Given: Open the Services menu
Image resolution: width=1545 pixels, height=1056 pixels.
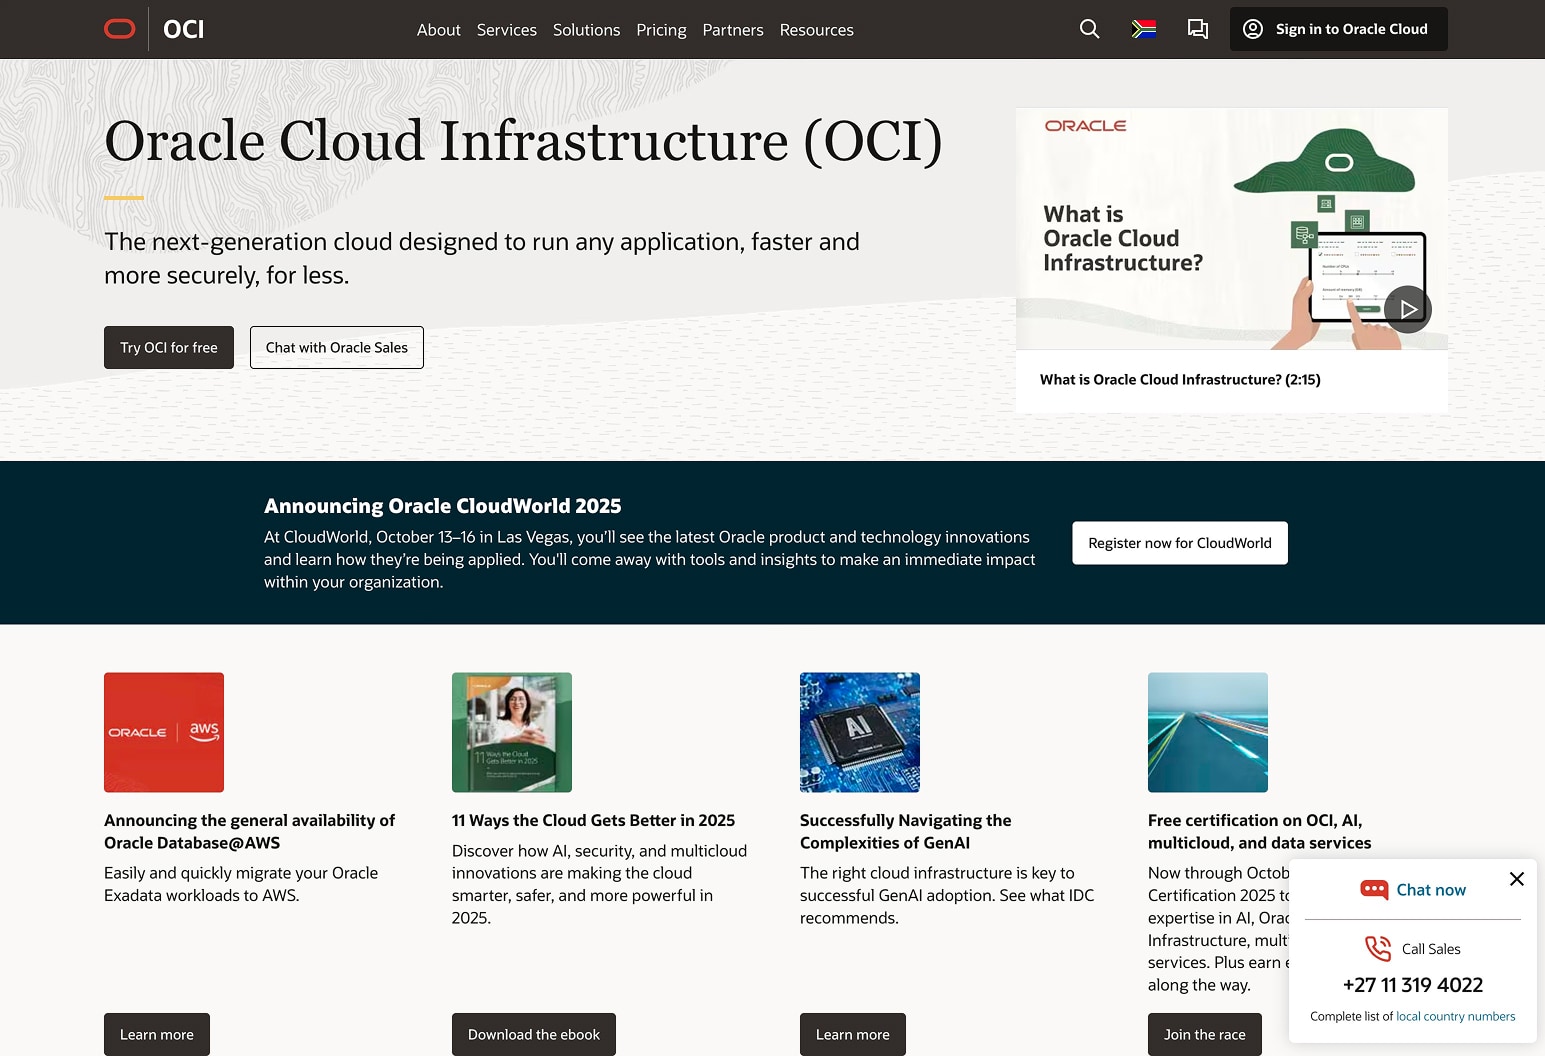Looking at the screenshot, I should pyautogui.click(x=507, y=30).
